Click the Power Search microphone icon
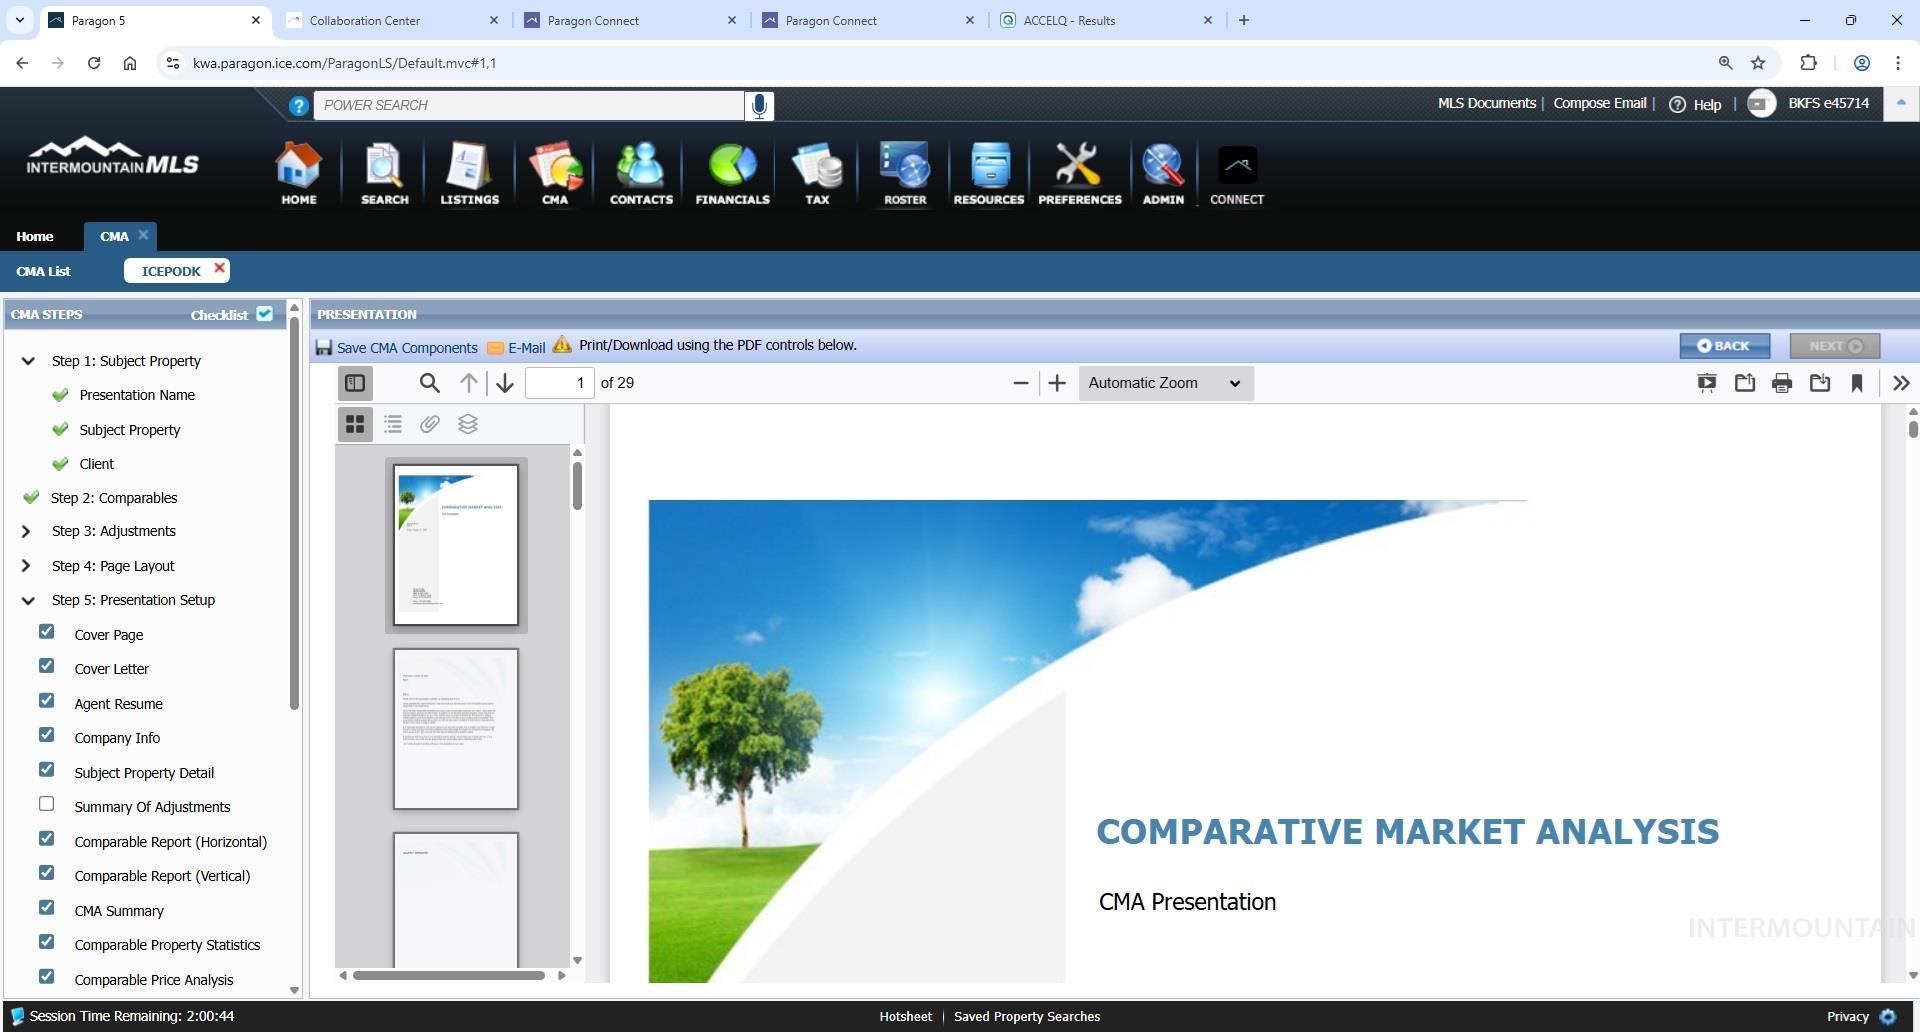The image size is (1920, 1032). [x=759, y=105]
